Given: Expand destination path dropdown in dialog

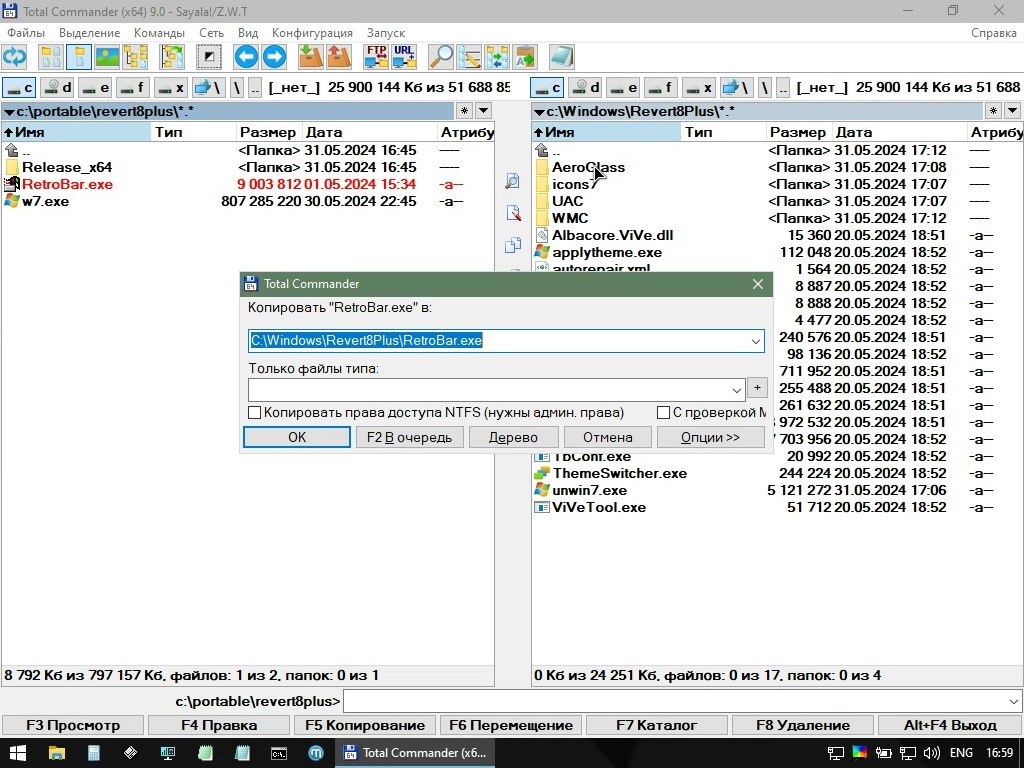Looking at the screenshot, I should pyautogui.click(x=756, y=341).
